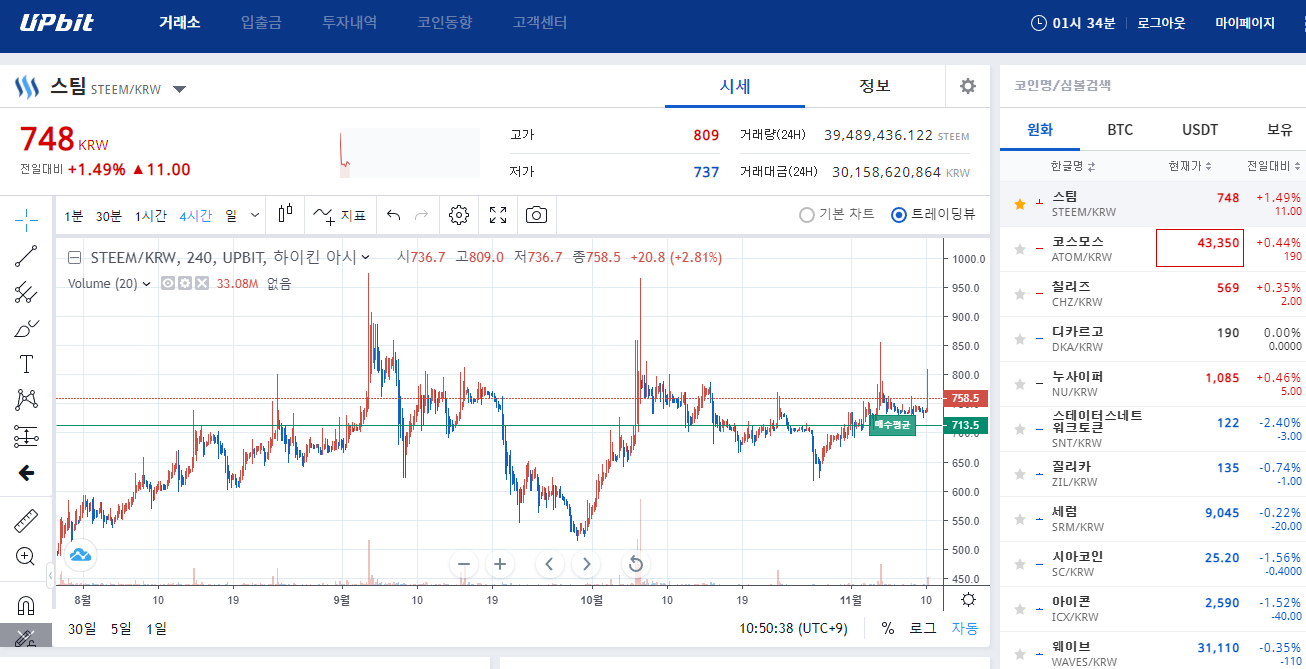
Task: Select the text annotation tool
Action: 26,364
